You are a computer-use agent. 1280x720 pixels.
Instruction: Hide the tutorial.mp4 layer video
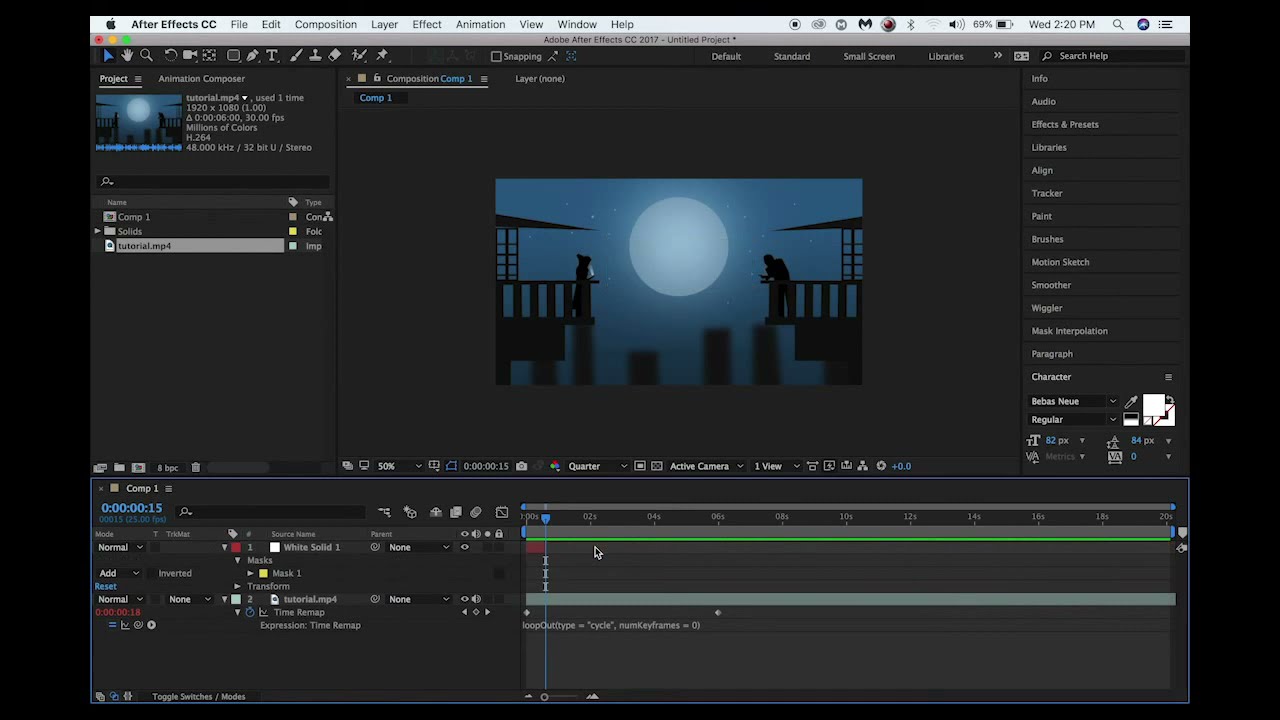(464, 599)
